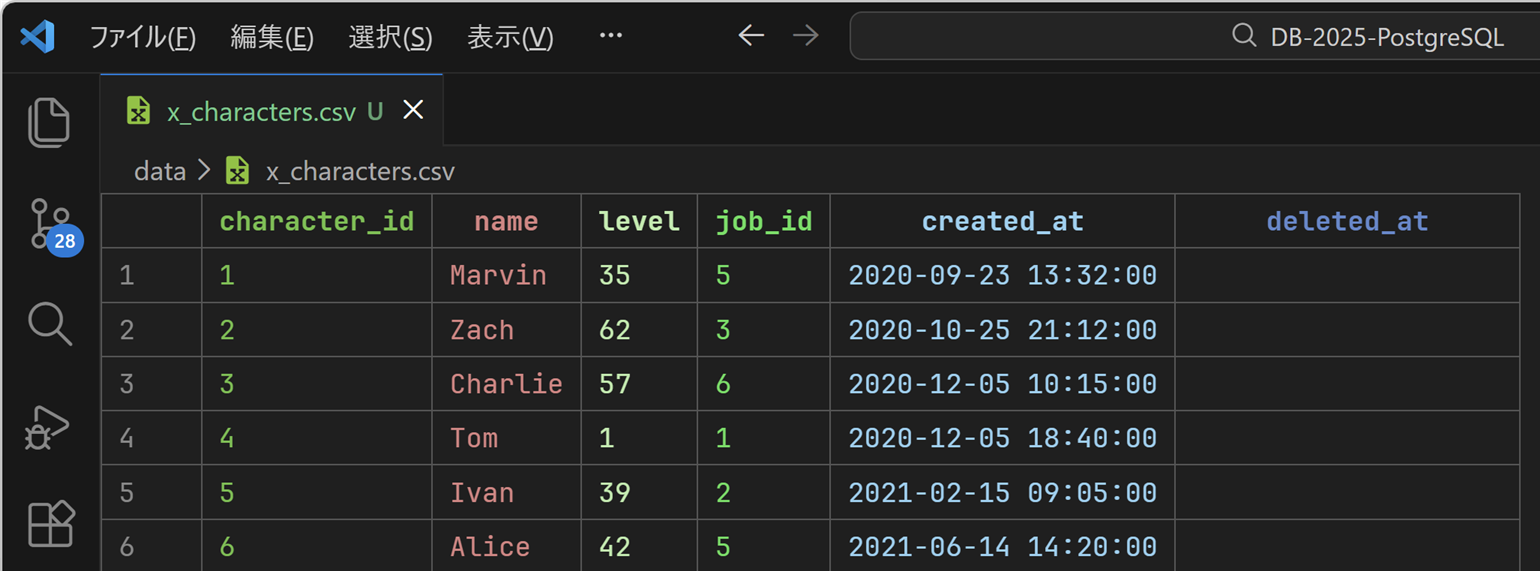
Task: Open the Search view icon
Action: click(49, 324)
